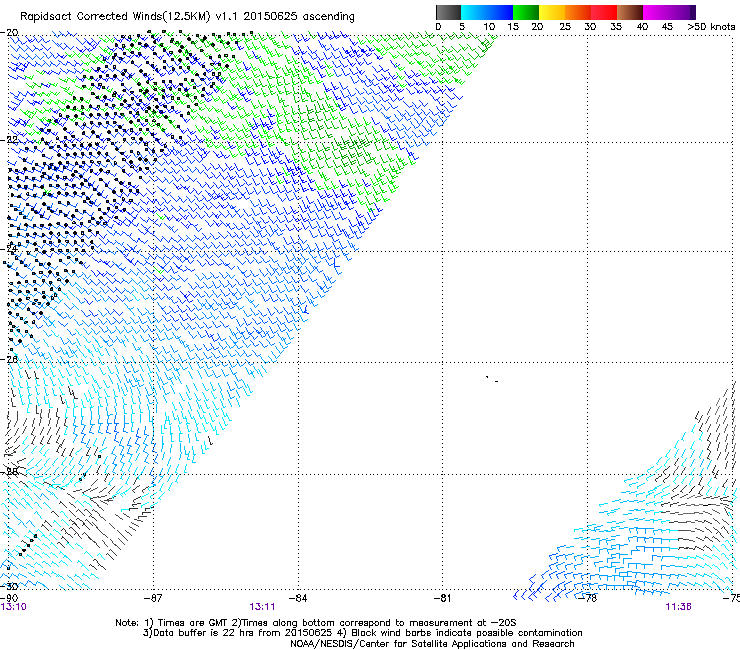Click the dark purple 45-50 knots color segment
Image resolution: width=740 pixels, height=650 pixels.
[682, 12]
